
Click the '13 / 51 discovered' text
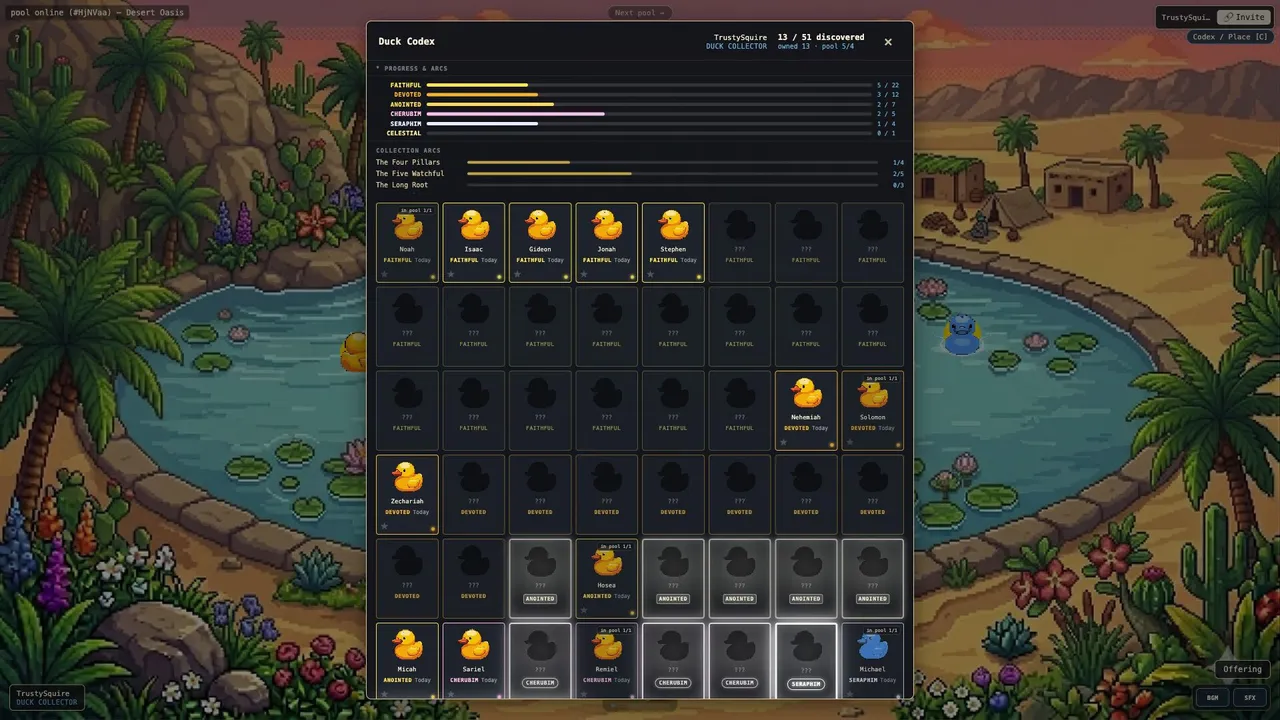point(821,37)
